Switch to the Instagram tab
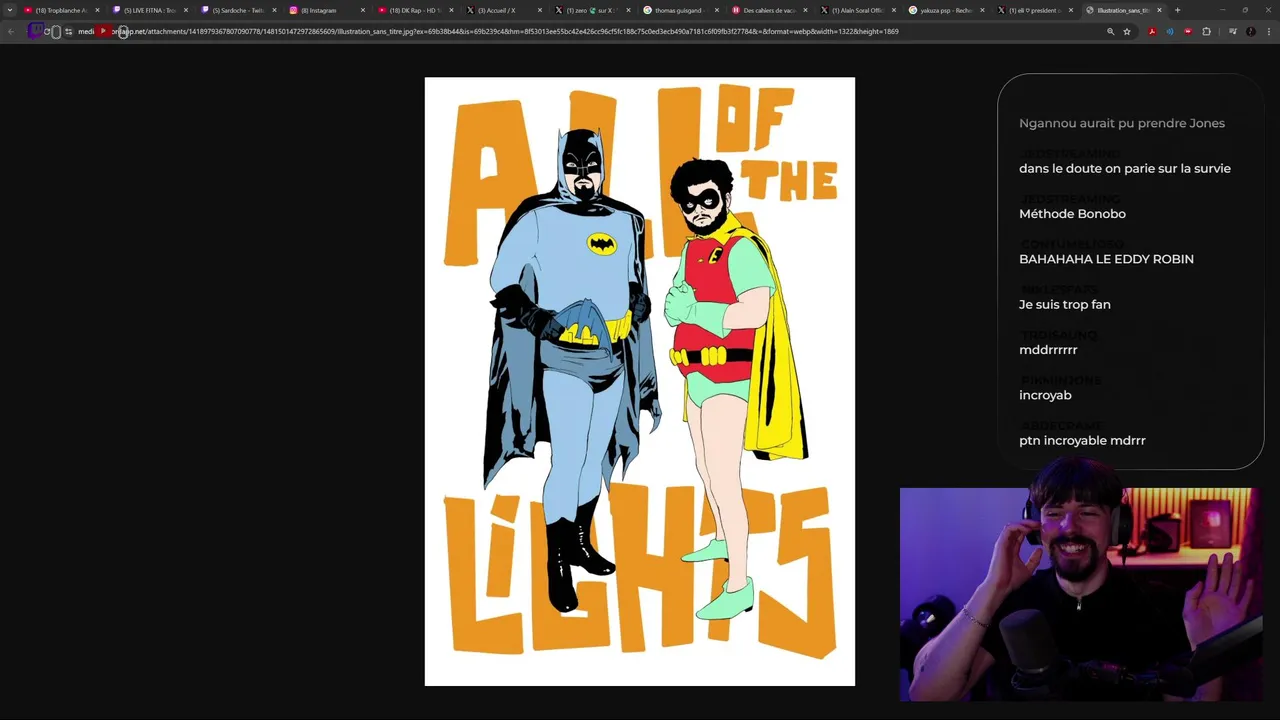 325,10
